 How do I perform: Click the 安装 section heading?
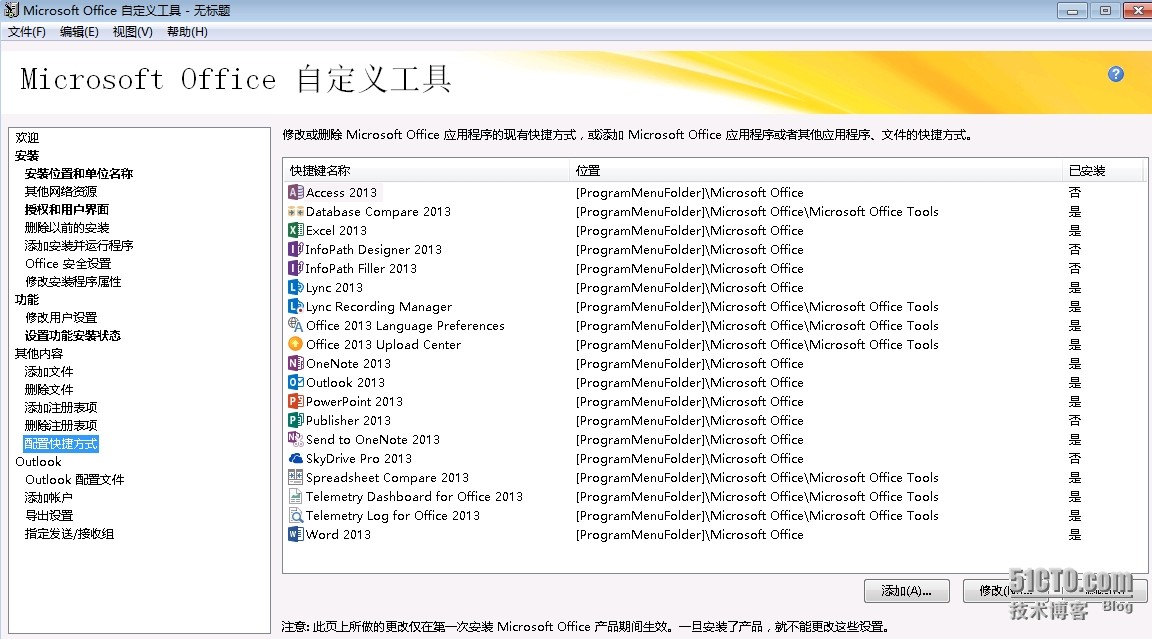27,156
